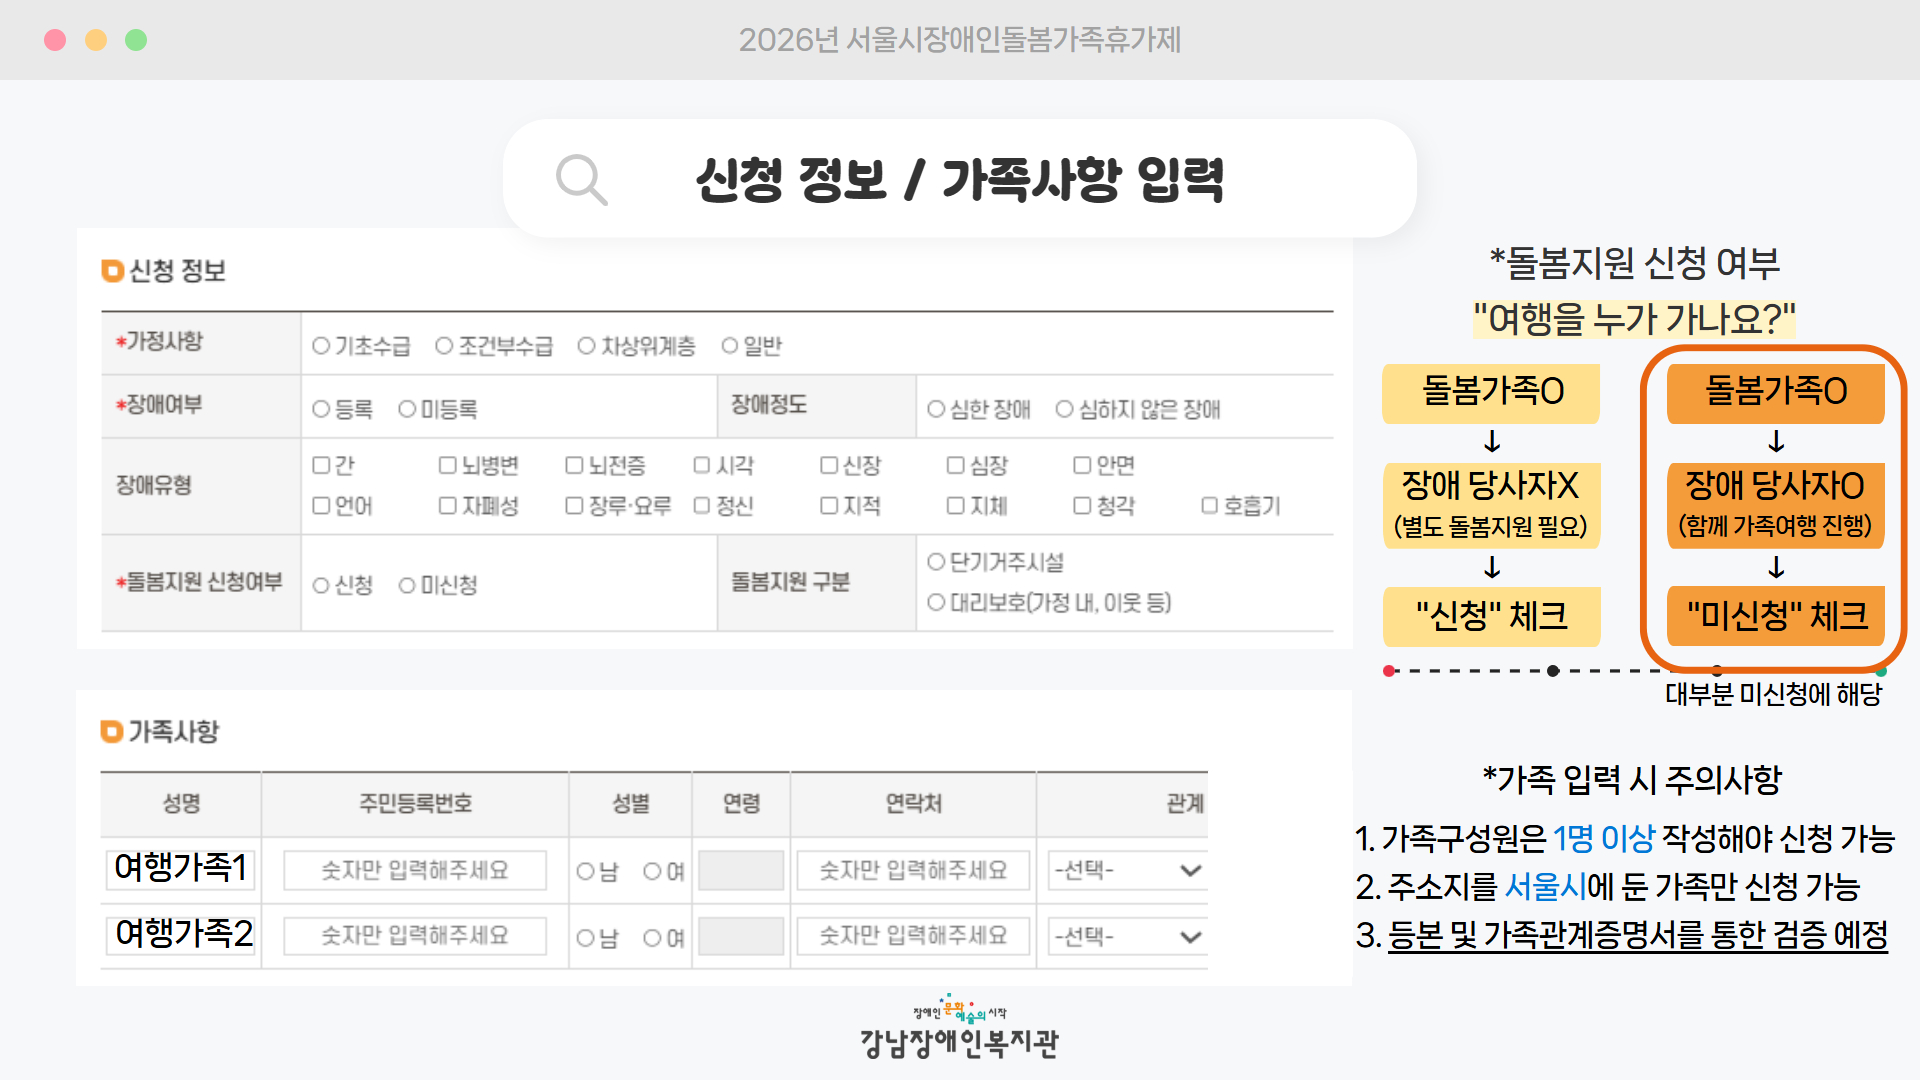Image resolution: width=1920 pixels, height=1080 pixels.
Task: Click the orange "미신청" 체크 box
Action: (x=1776, y=616)
